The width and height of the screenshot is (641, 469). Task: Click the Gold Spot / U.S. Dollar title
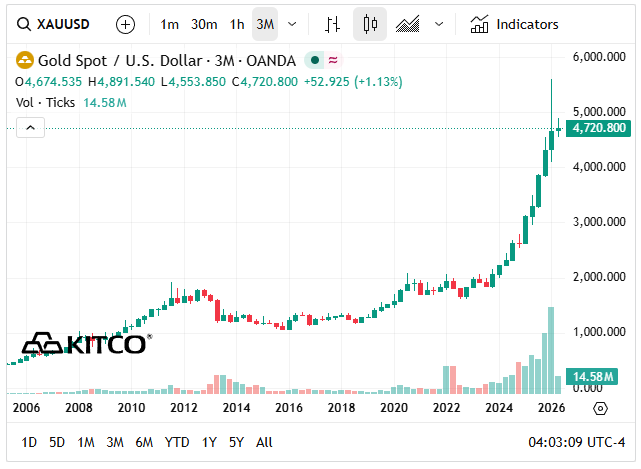(x=167, y=61)
